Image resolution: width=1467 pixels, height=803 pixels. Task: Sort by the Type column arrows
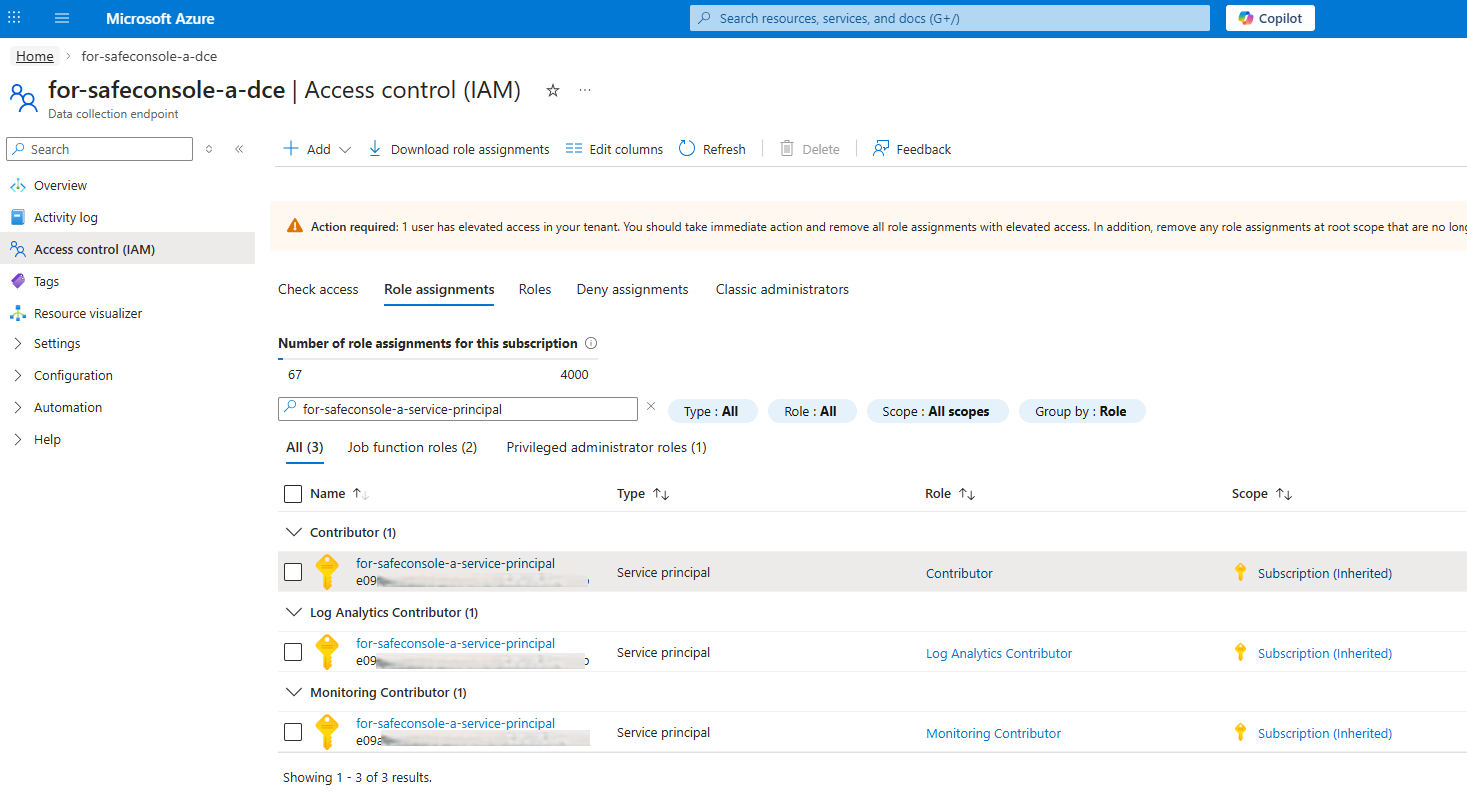pyautogui.click(x=661, y=494)
